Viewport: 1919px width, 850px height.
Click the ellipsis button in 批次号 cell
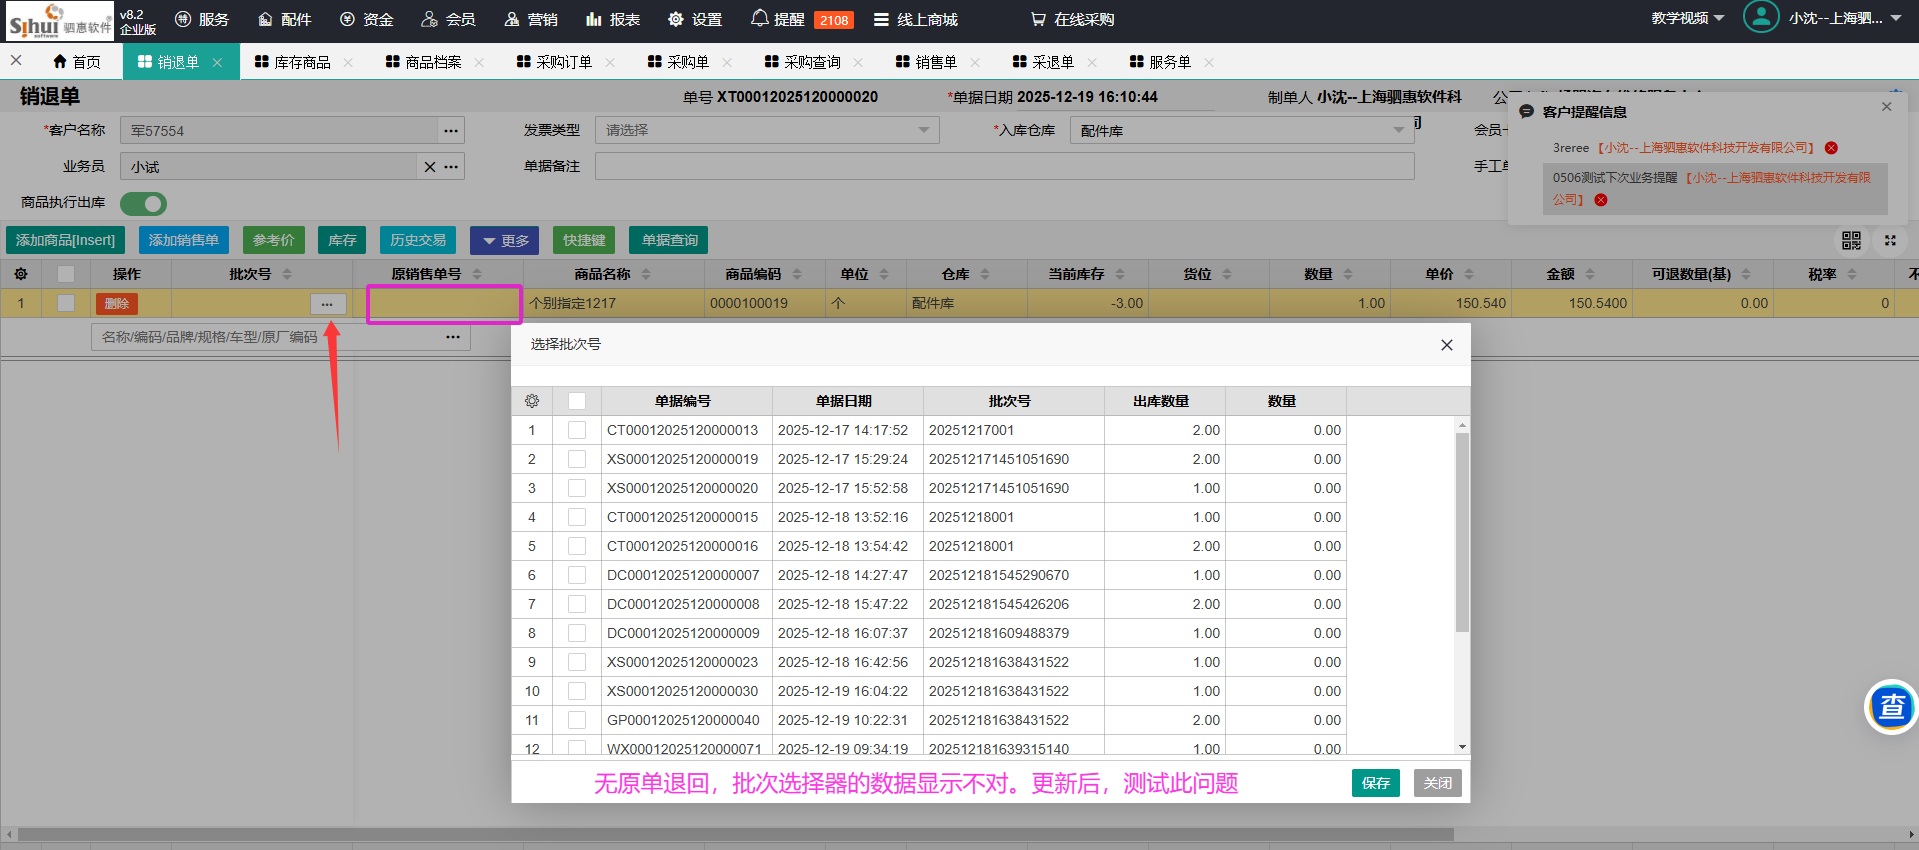pos(327,304)
